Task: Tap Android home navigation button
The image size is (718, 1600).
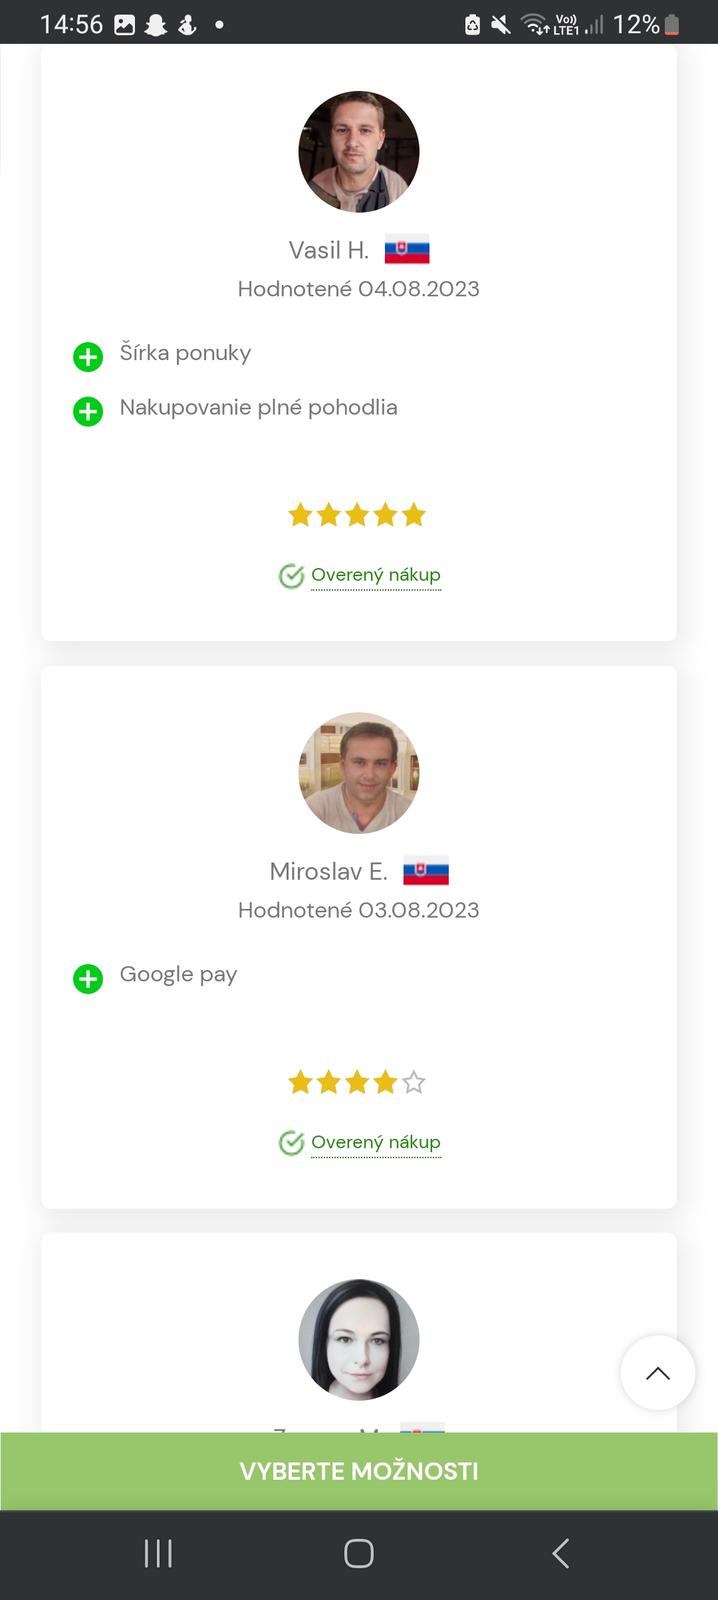Action: 359,1553
